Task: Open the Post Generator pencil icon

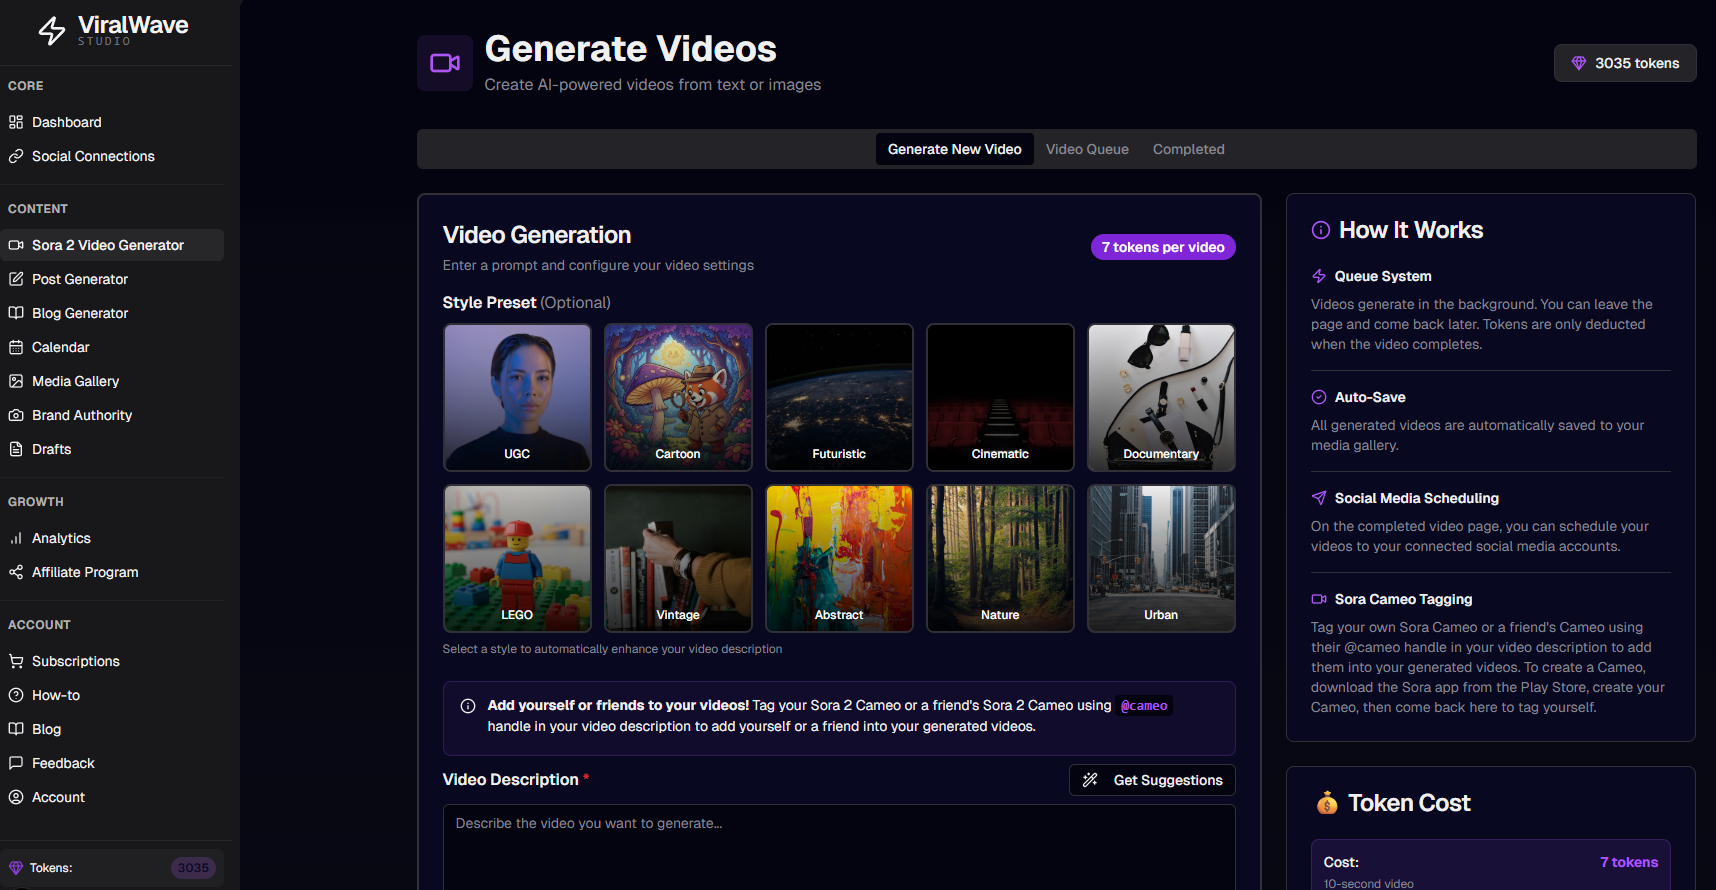Action: 16,279
